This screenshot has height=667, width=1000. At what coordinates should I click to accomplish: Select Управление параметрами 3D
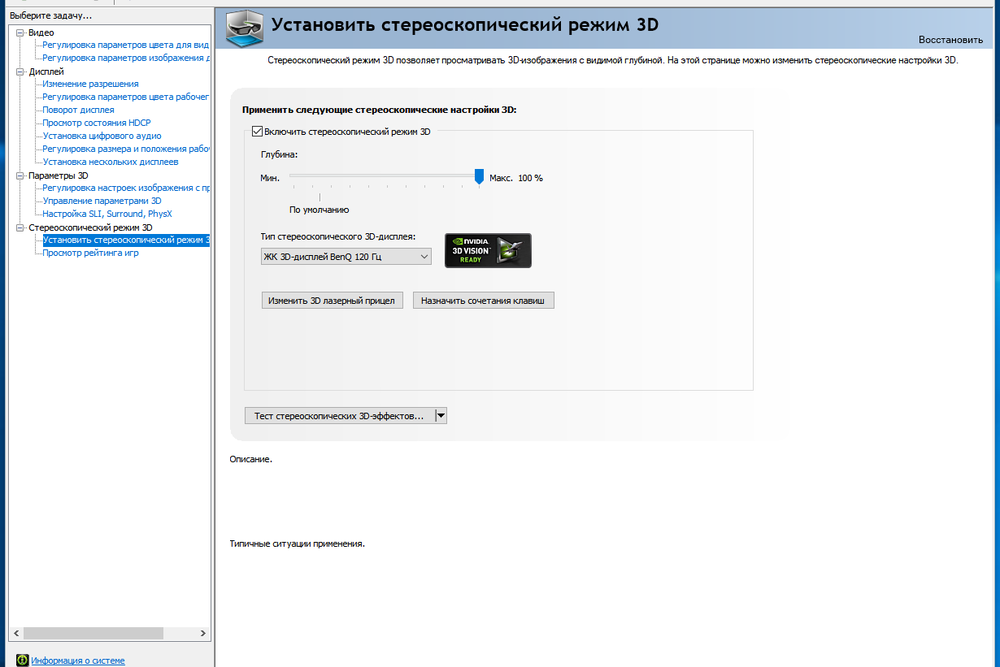pos(102,201)
